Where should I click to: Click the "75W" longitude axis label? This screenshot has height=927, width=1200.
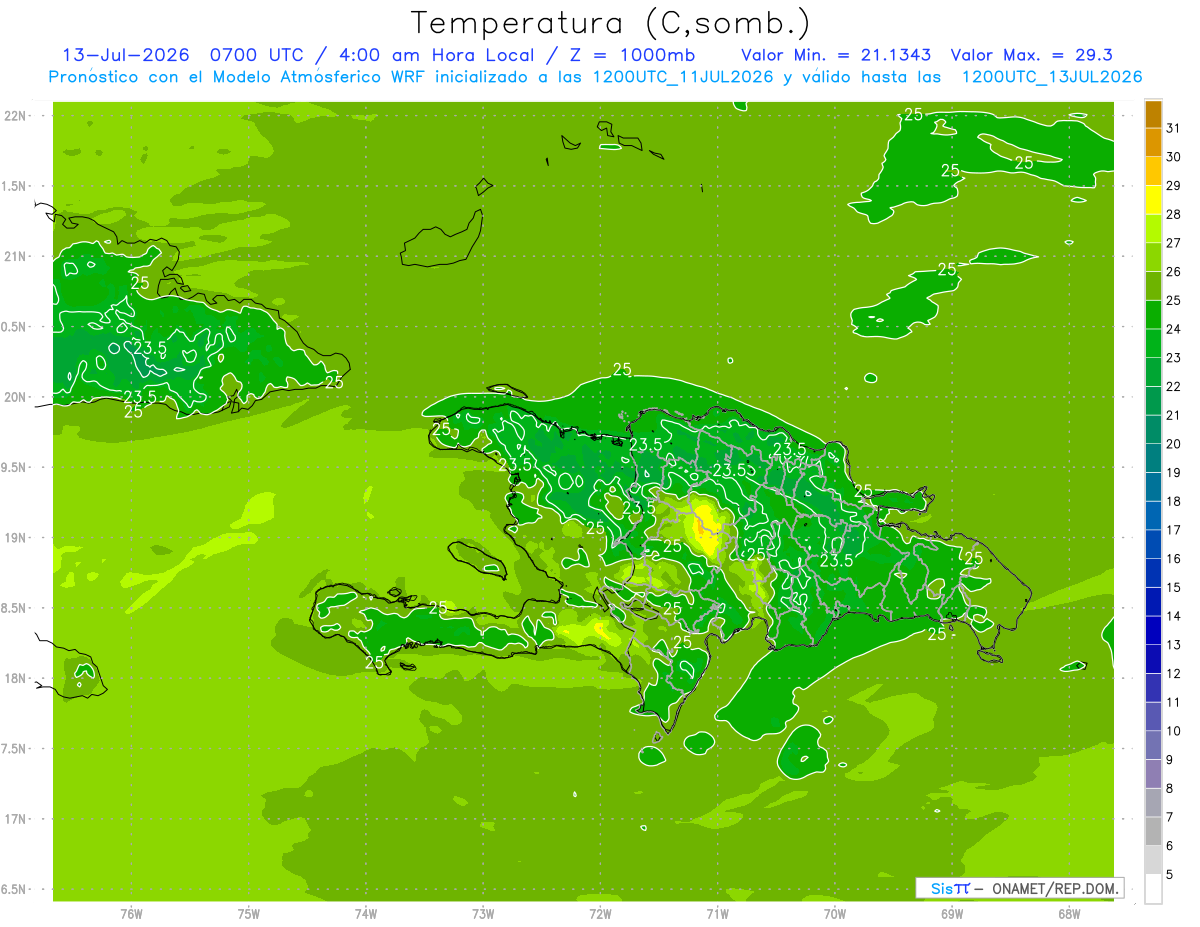tap(249, 914)
